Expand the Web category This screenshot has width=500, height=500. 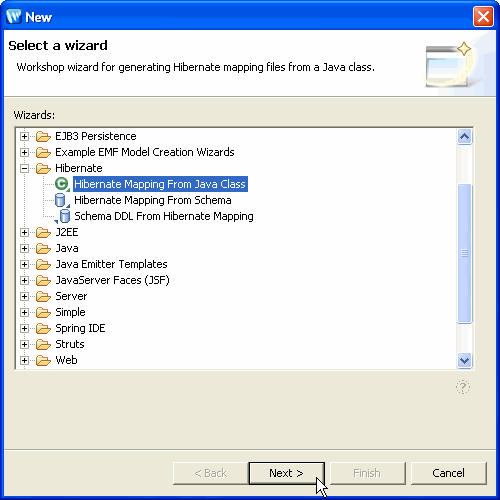click(24, 360)
